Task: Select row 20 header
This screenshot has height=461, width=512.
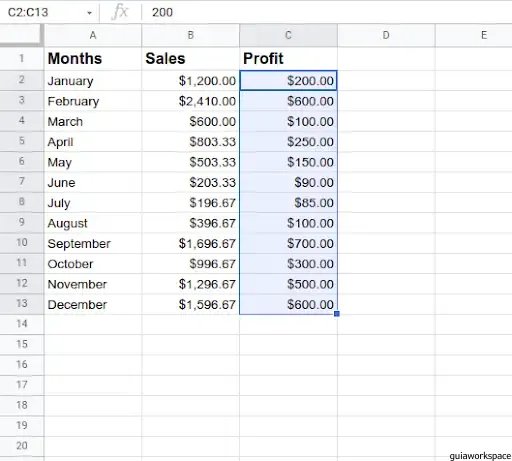Action: click(x=22, y=446)
